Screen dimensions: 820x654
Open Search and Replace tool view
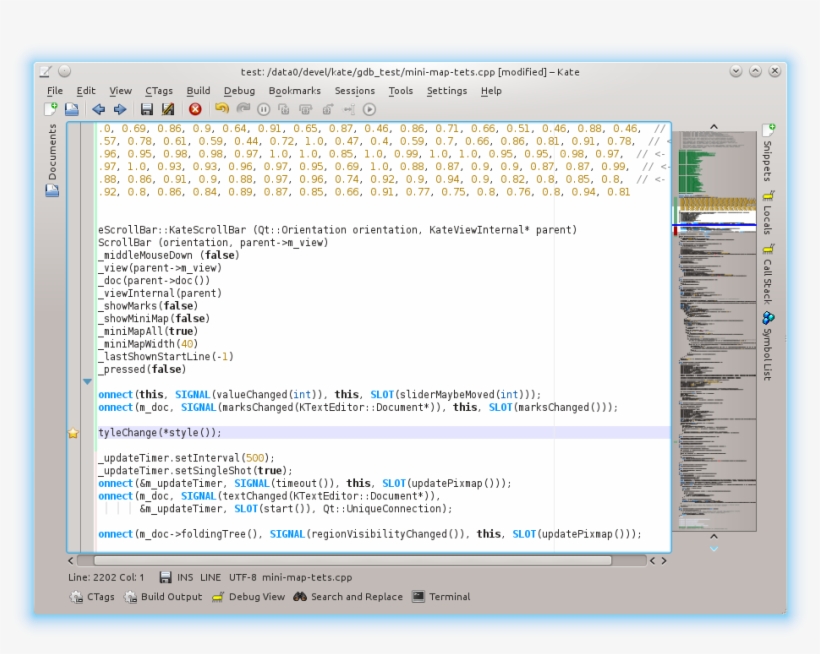(x=348, y=596)
